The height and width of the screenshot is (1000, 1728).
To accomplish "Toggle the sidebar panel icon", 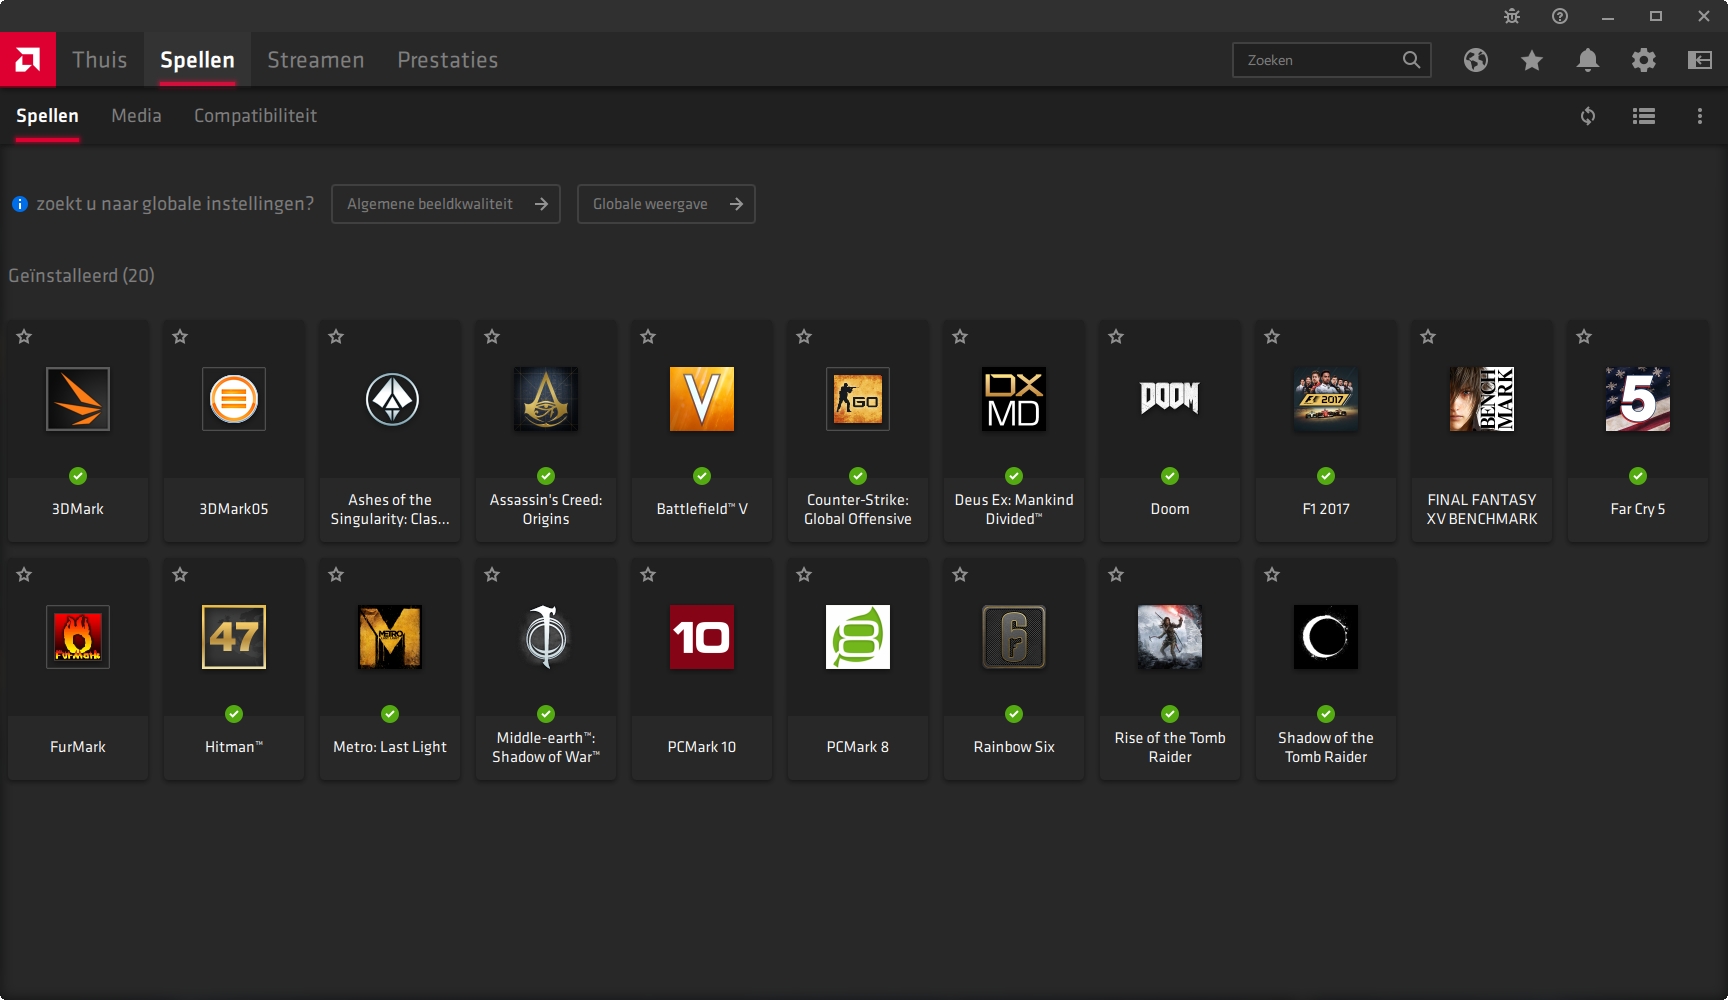I will point(1700,60).
